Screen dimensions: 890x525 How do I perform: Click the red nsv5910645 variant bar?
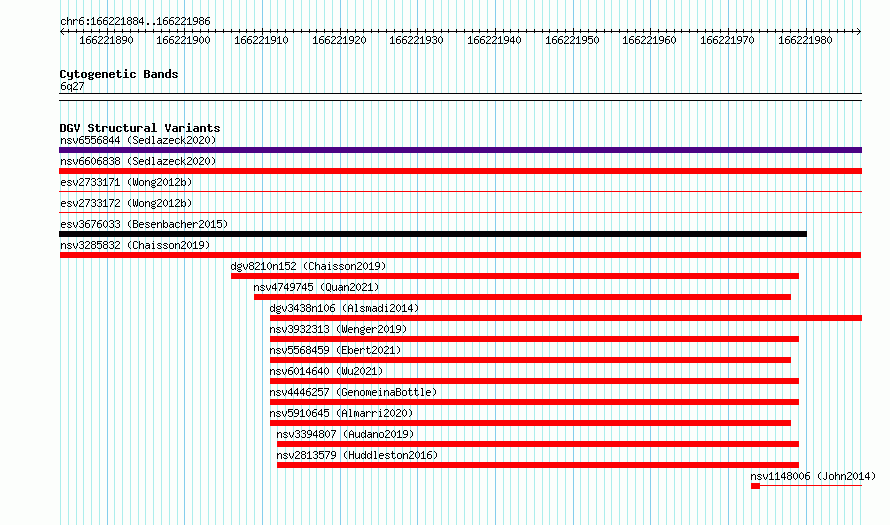coord(530,423)
